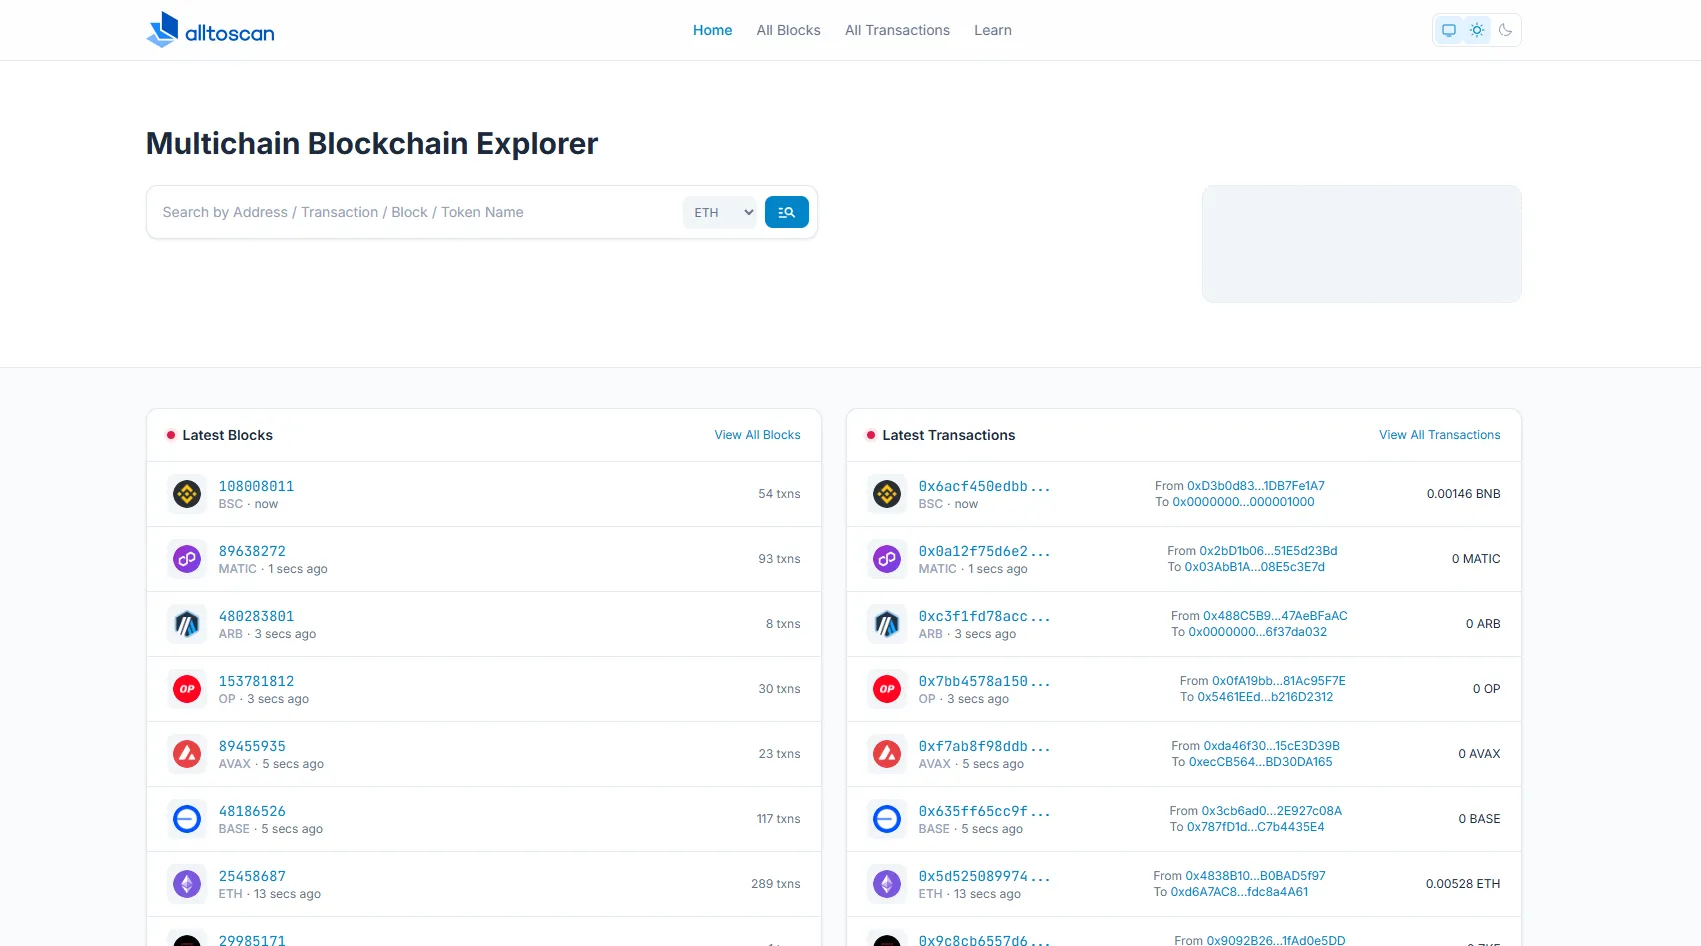Open All Blocks nav item

[x=789, y=30]
